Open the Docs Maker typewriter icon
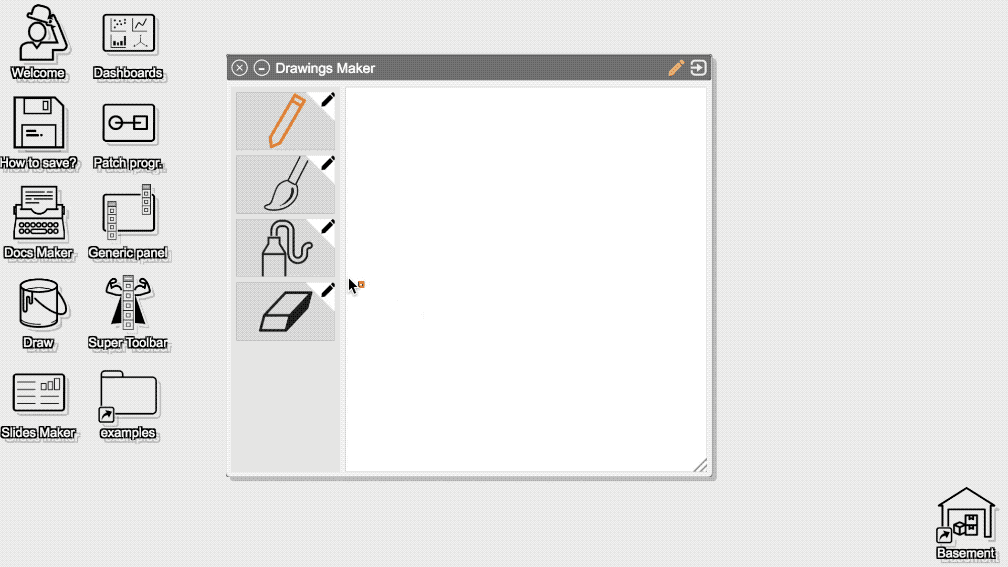1008x567 pixels. coord(39,222)
